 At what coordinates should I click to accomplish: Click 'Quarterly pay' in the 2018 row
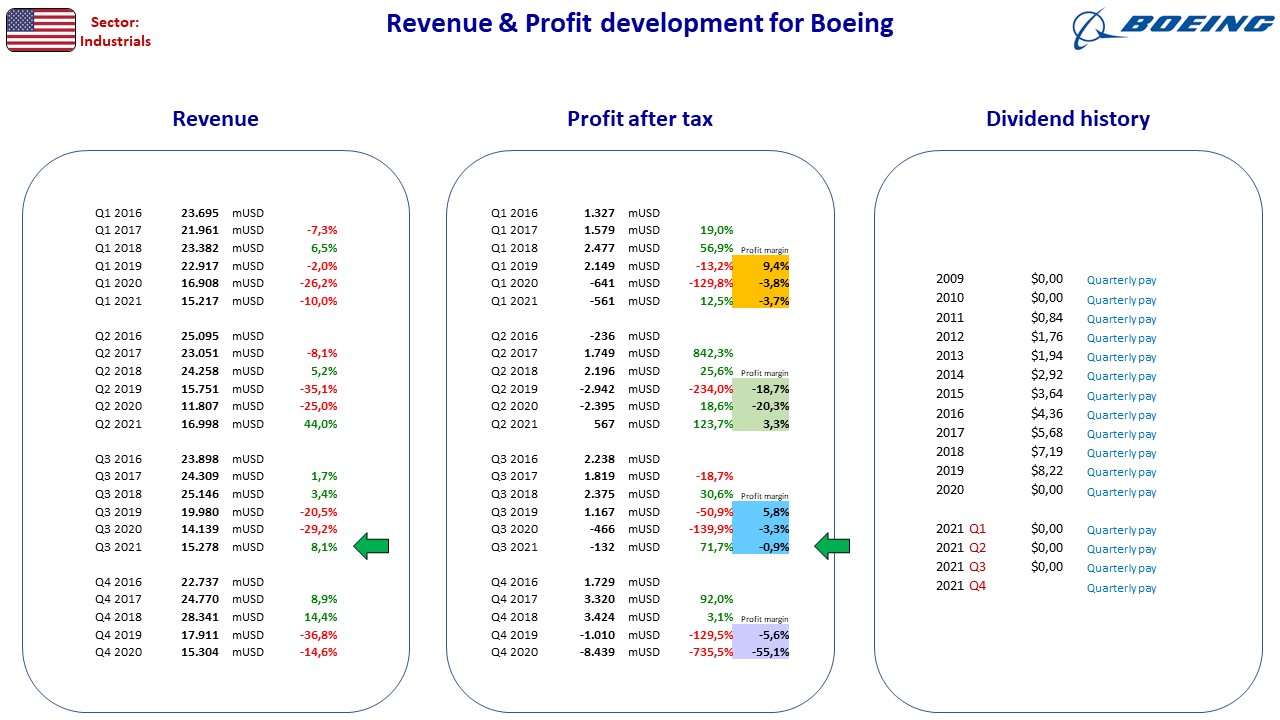coord(1122,453)
